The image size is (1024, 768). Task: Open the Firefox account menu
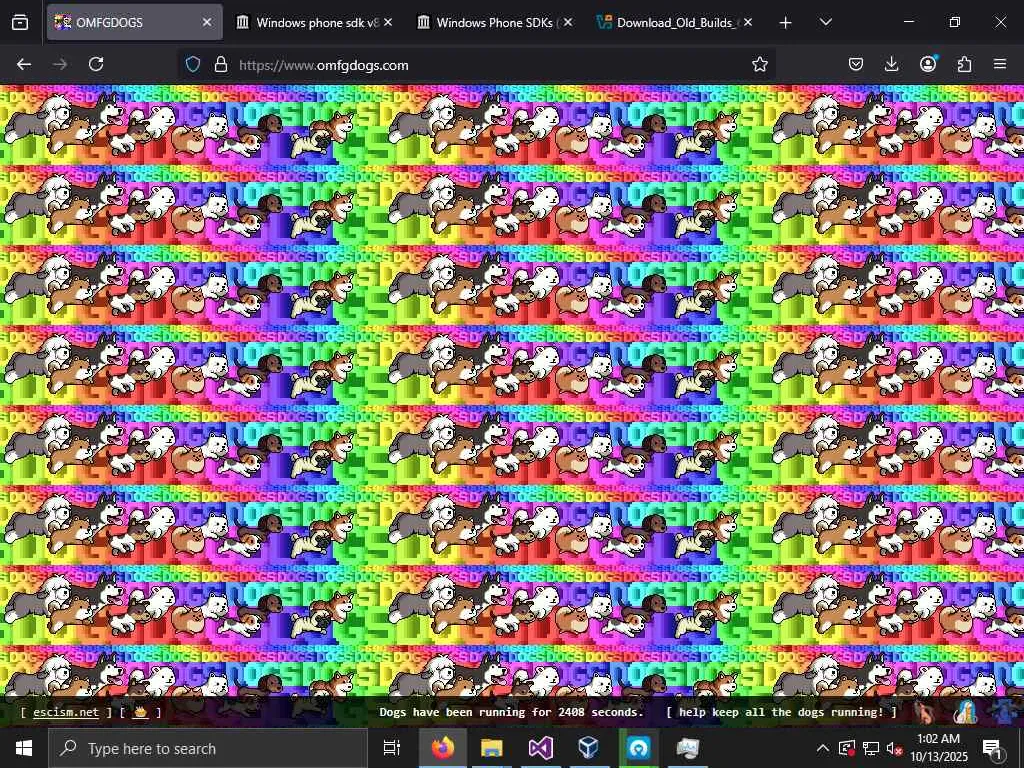pos(928,64)
